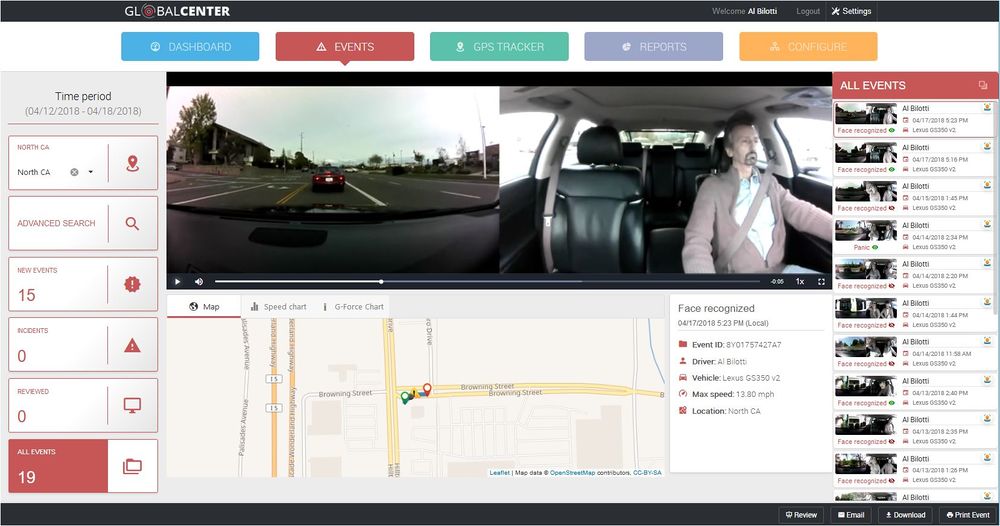1000x526 pixels.
Task: Open New Events alert badge icon
Action: coord(132,285)
